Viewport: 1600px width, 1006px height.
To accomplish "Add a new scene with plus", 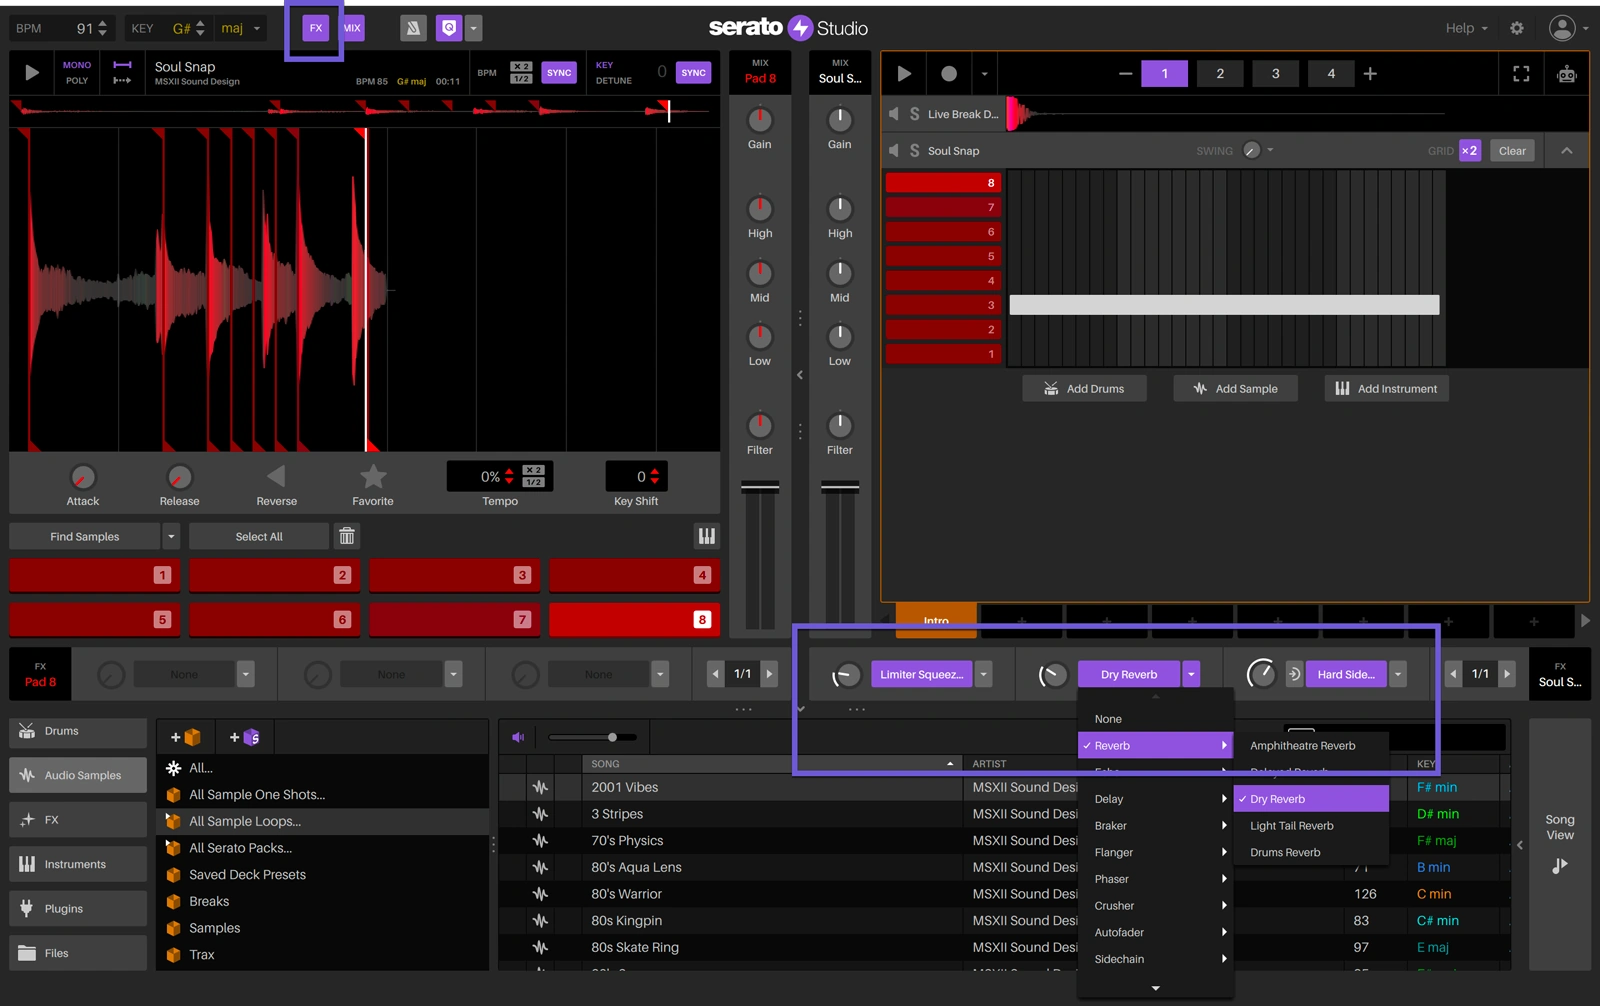I will point(1370,73).
